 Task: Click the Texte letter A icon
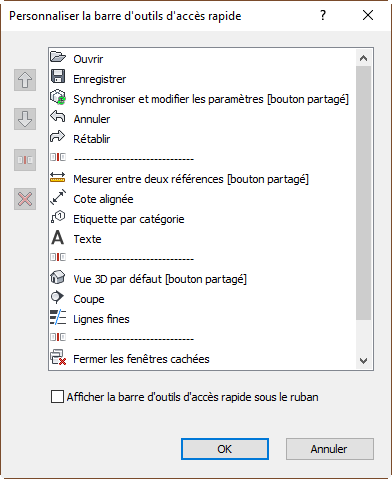[57, 238]
